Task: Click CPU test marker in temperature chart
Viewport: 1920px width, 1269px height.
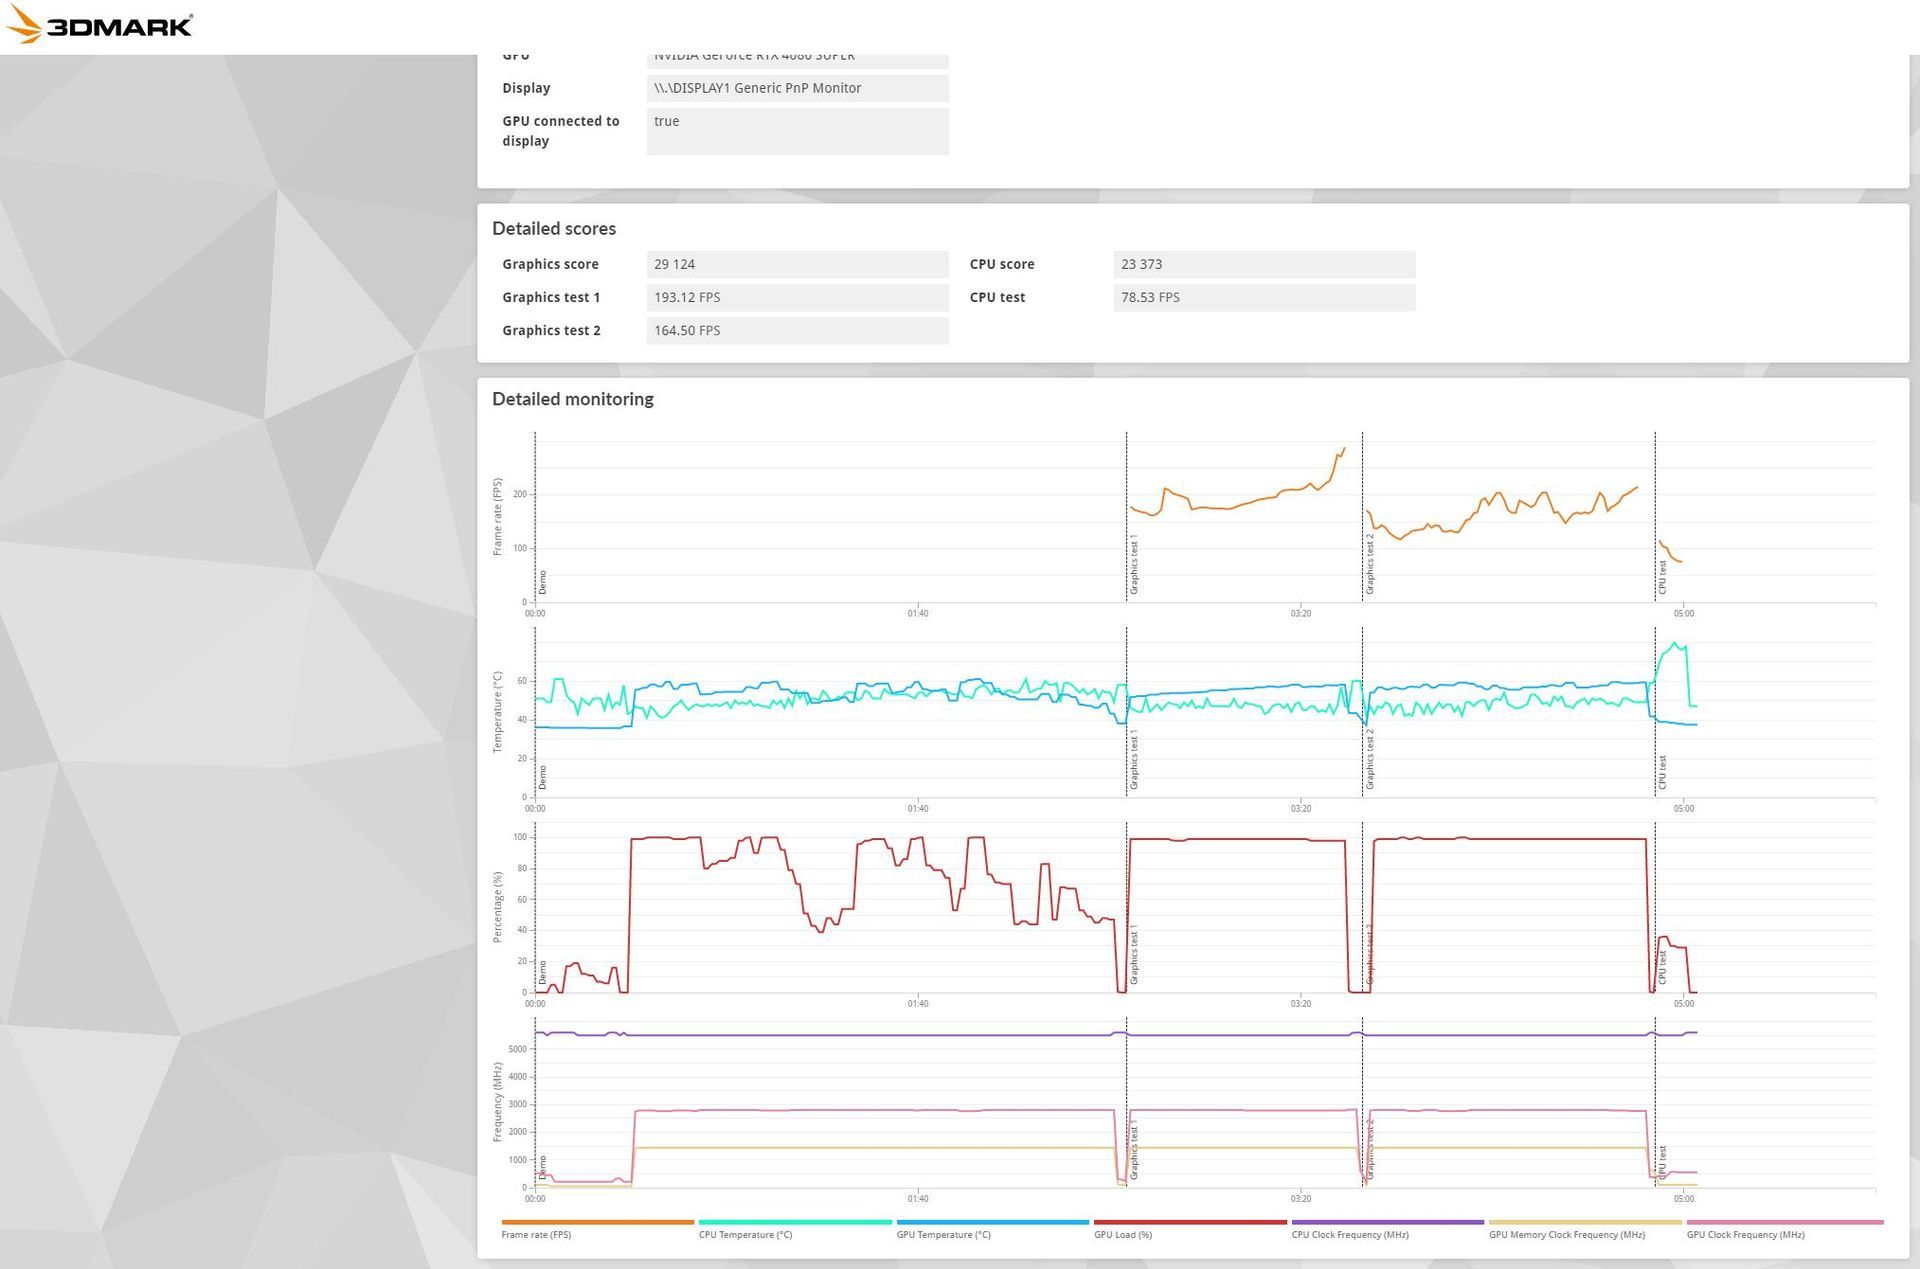Action: (x=1662, y=772)
